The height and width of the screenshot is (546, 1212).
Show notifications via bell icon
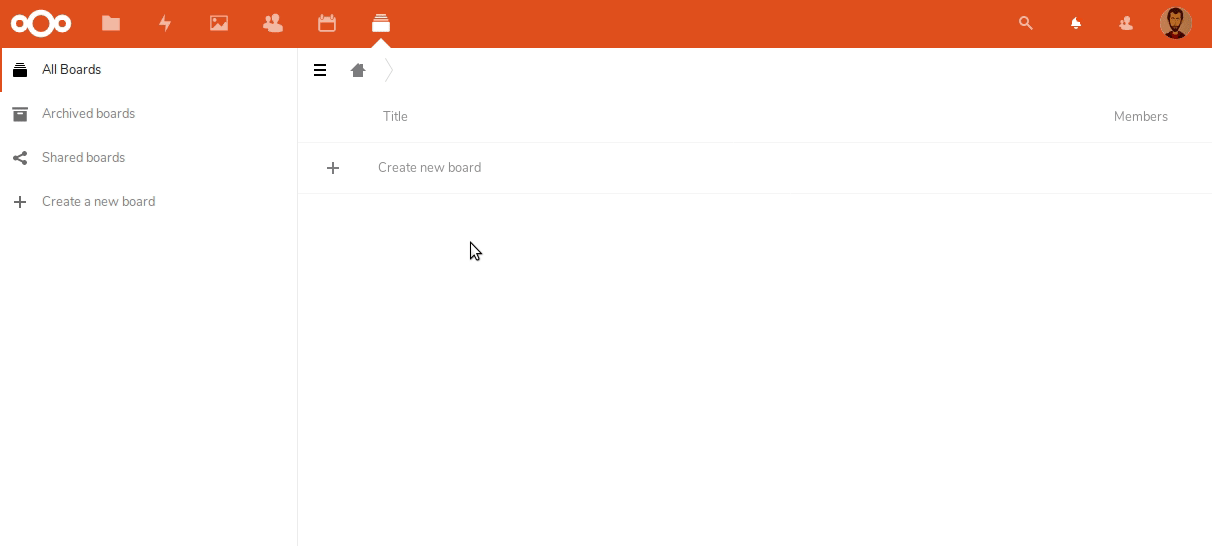[x=1076, y=23]
